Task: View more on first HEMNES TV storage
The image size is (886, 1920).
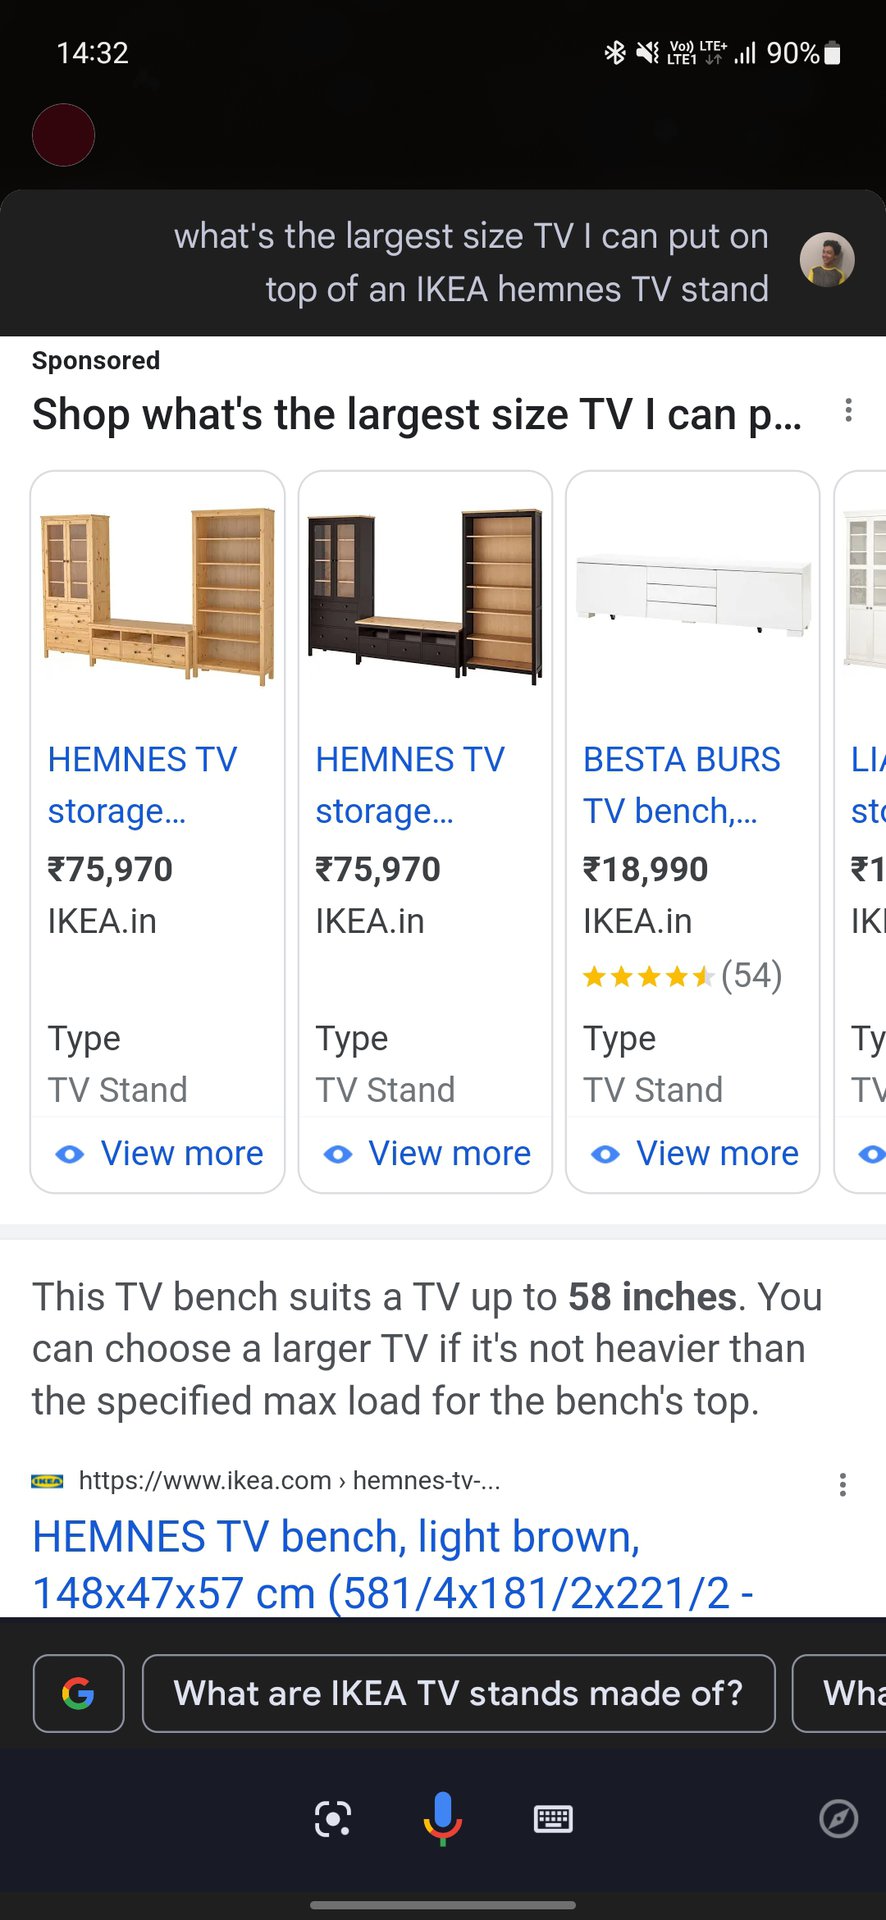Action: pos(159,1153)
